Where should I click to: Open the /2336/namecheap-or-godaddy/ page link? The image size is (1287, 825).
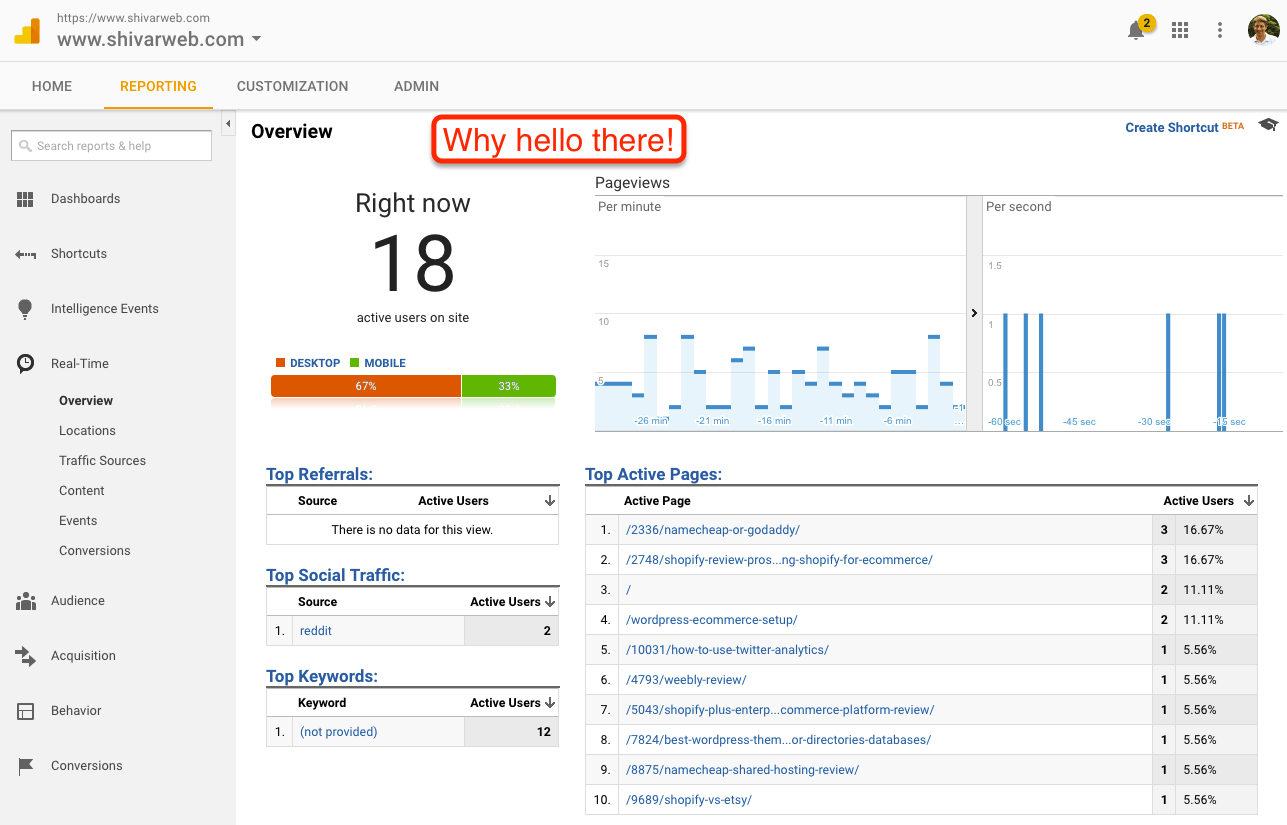click(713, 530)
